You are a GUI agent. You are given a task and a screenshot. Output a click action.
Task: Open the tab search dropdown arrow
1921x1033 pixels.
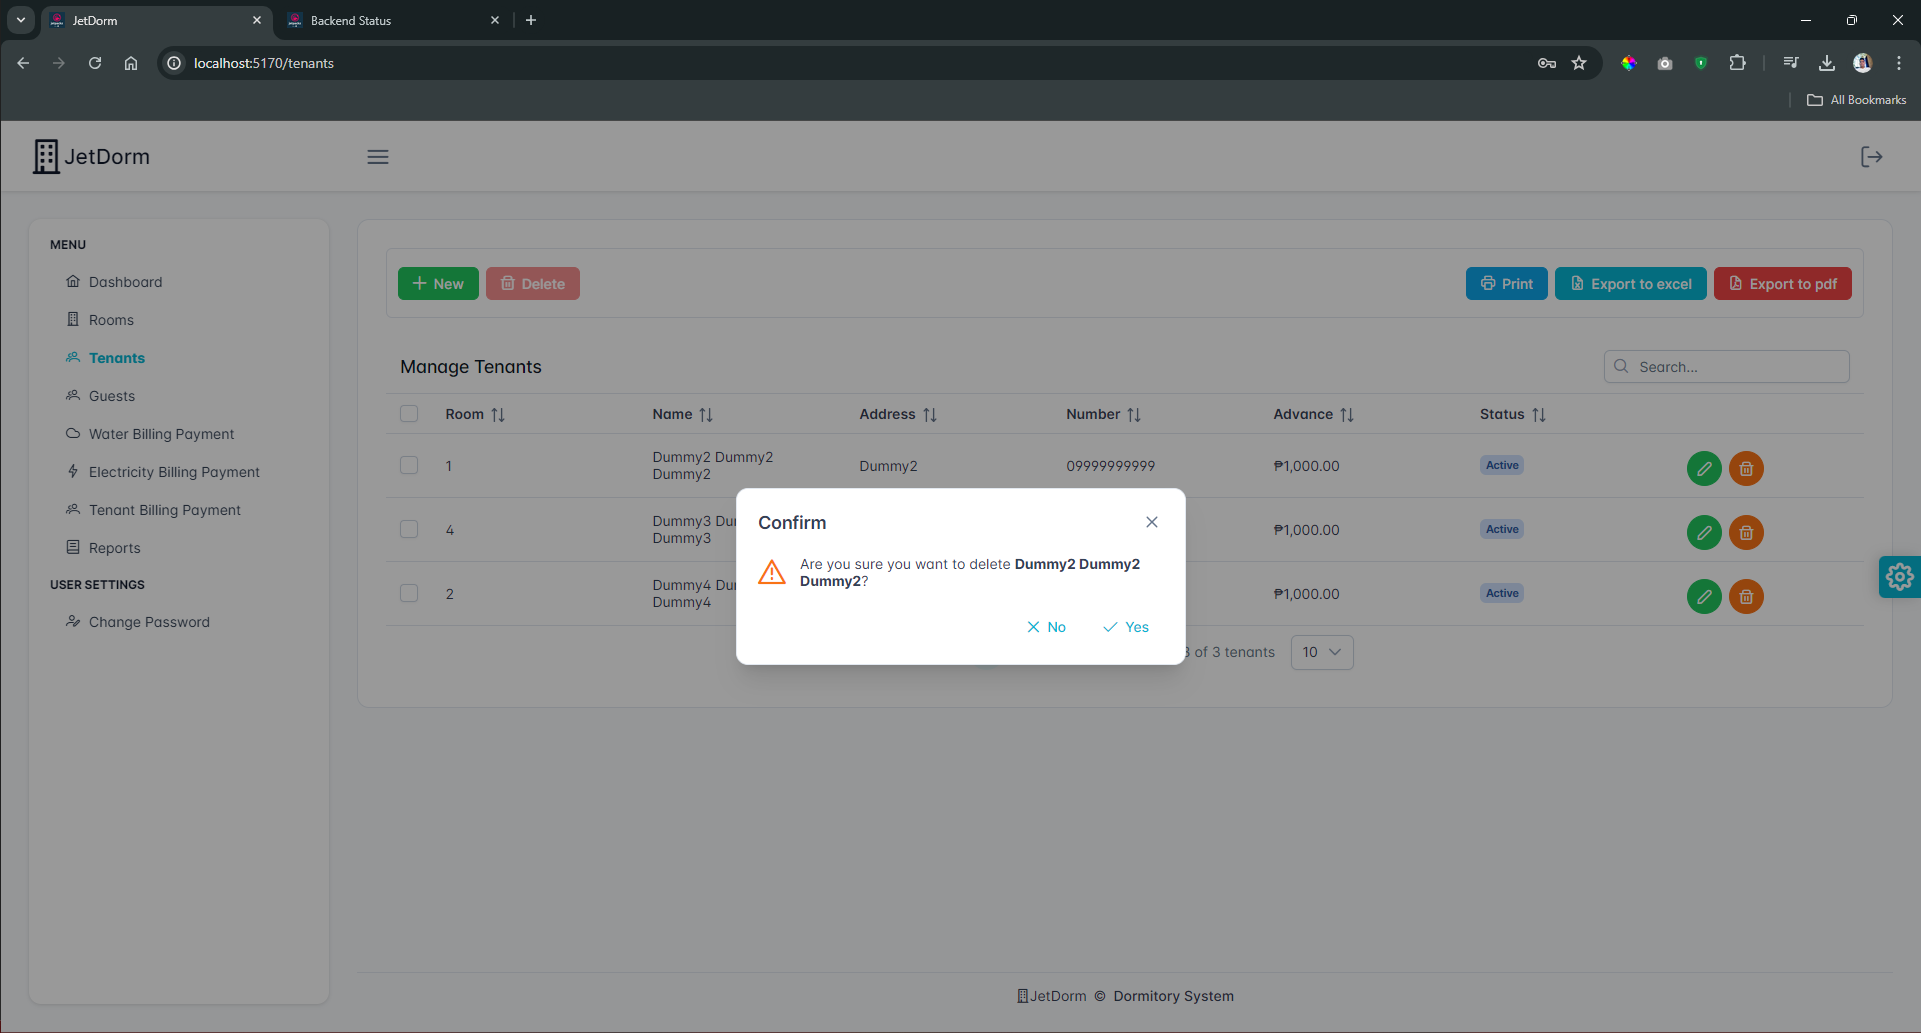point(21,20)
